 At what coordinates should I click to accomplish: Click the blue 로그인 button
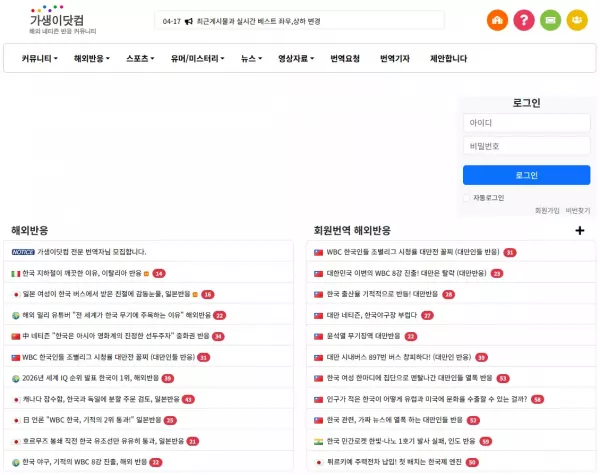(527, 175)
